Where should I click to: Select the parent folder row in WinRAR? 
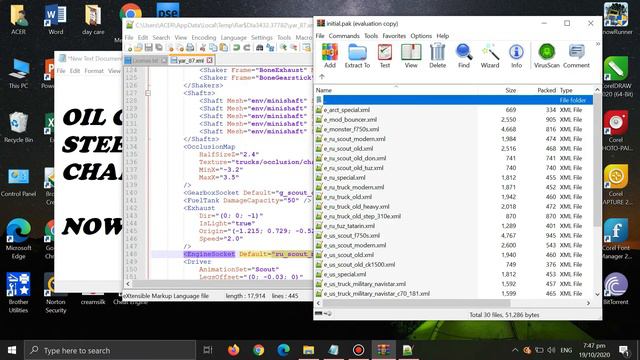pos(454,100)
